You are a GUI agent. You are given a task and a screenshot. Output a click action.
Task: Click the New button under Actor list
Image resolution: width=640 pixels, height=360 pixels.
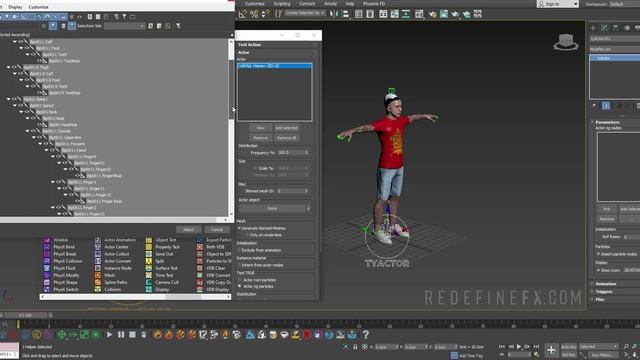[260, 128]
